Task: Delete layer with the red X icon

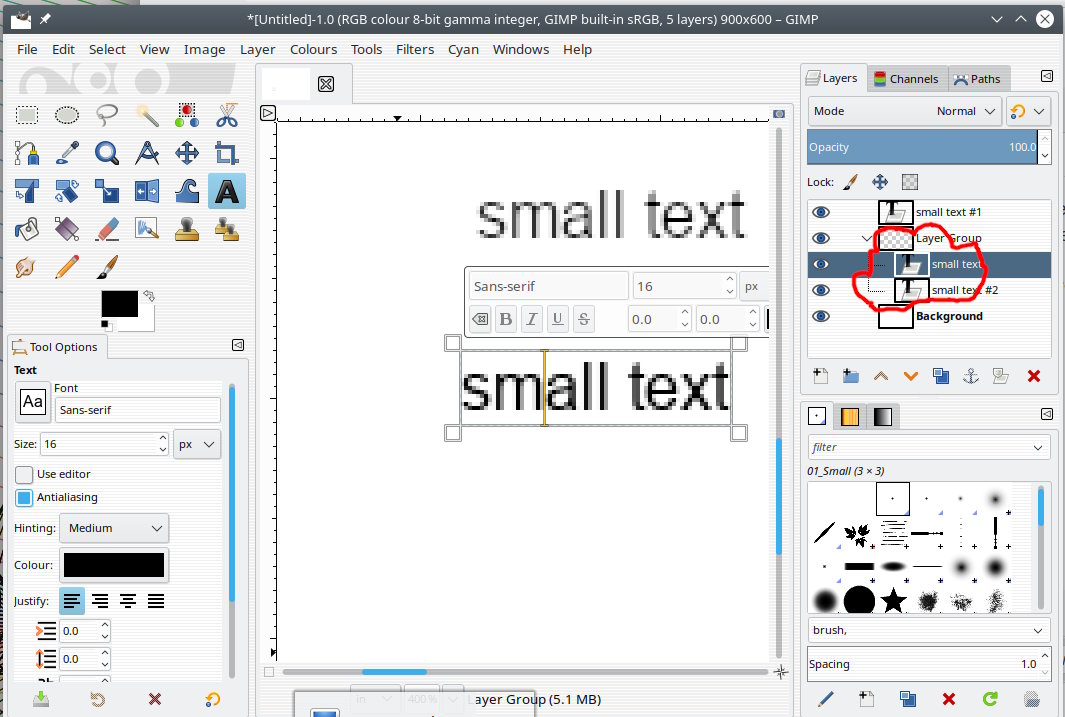Action: click(1034, 376)
